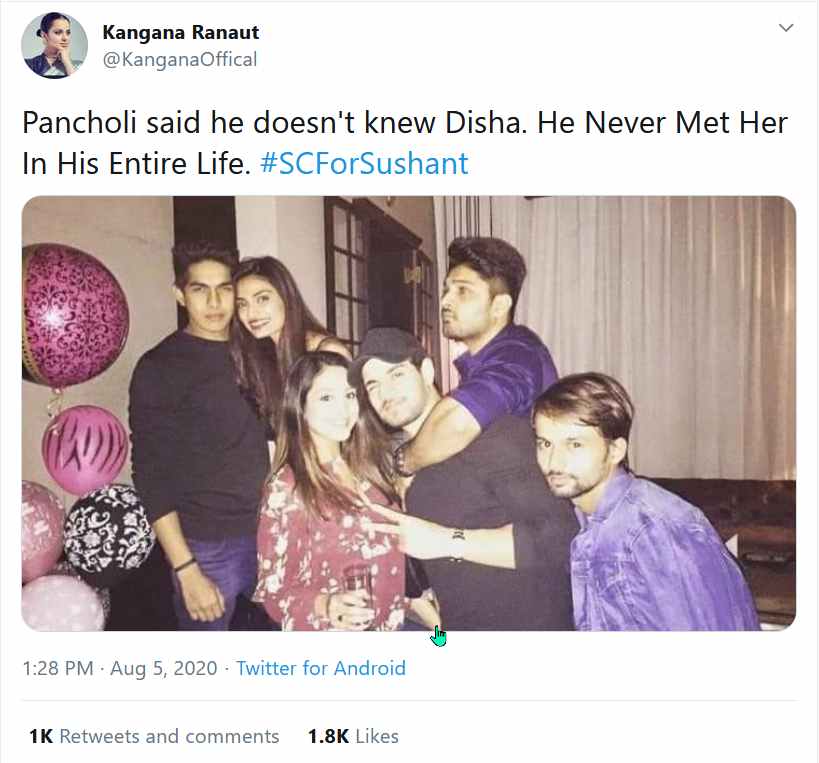Click the Twitter for Android source link
This screenshot has height=763, width=819.
(x=321, y=668)
